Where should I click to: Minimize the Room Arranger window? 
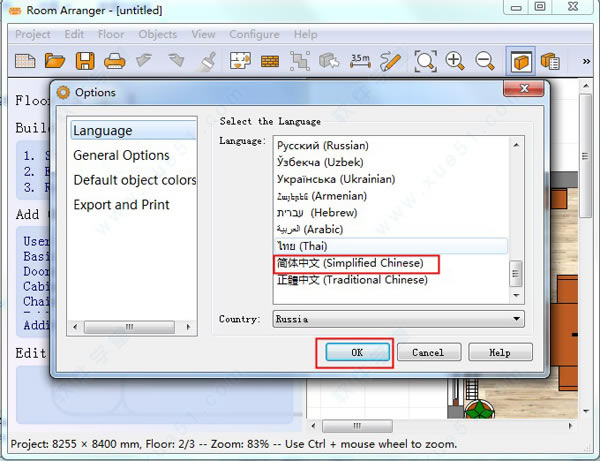tap(516, 7)
